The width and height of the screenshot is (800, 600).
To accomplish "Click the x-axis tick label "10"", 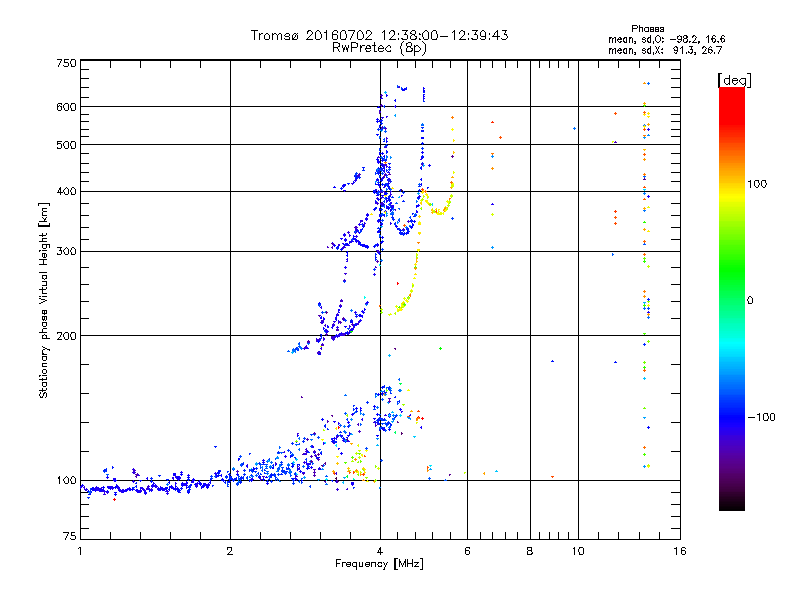I will pos(578,551).
